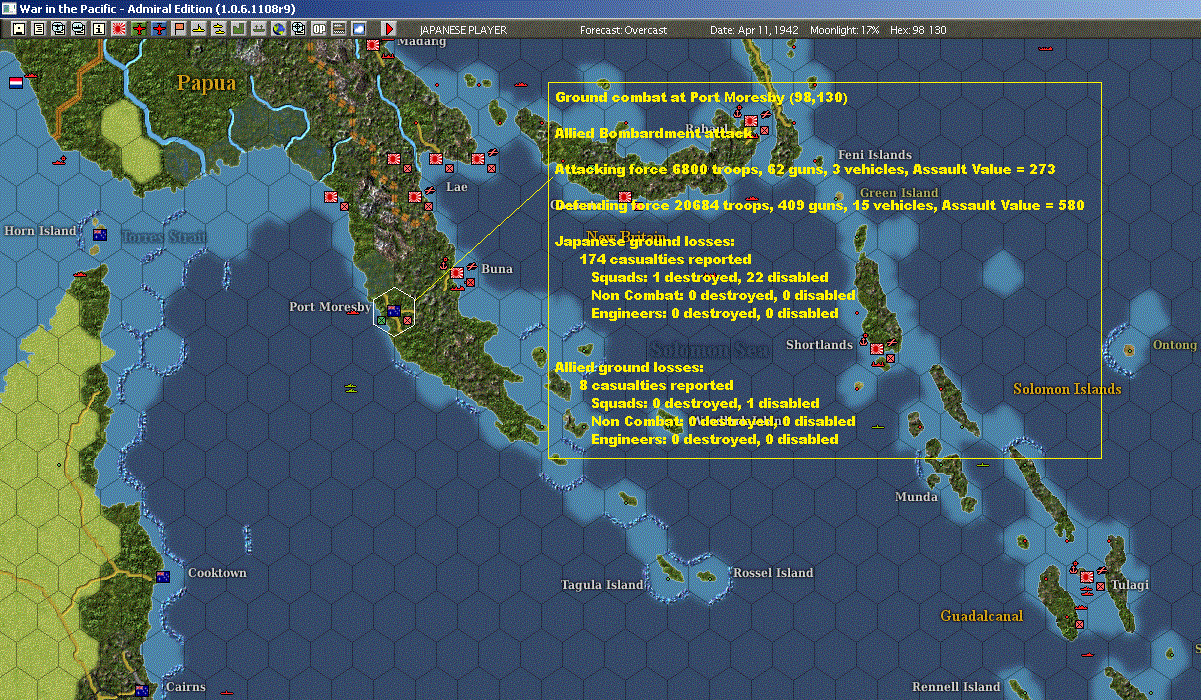This screenshot has width=1201, height=700.
Task: Click the window title bar app icon
Action: click(x=9, y=8)
